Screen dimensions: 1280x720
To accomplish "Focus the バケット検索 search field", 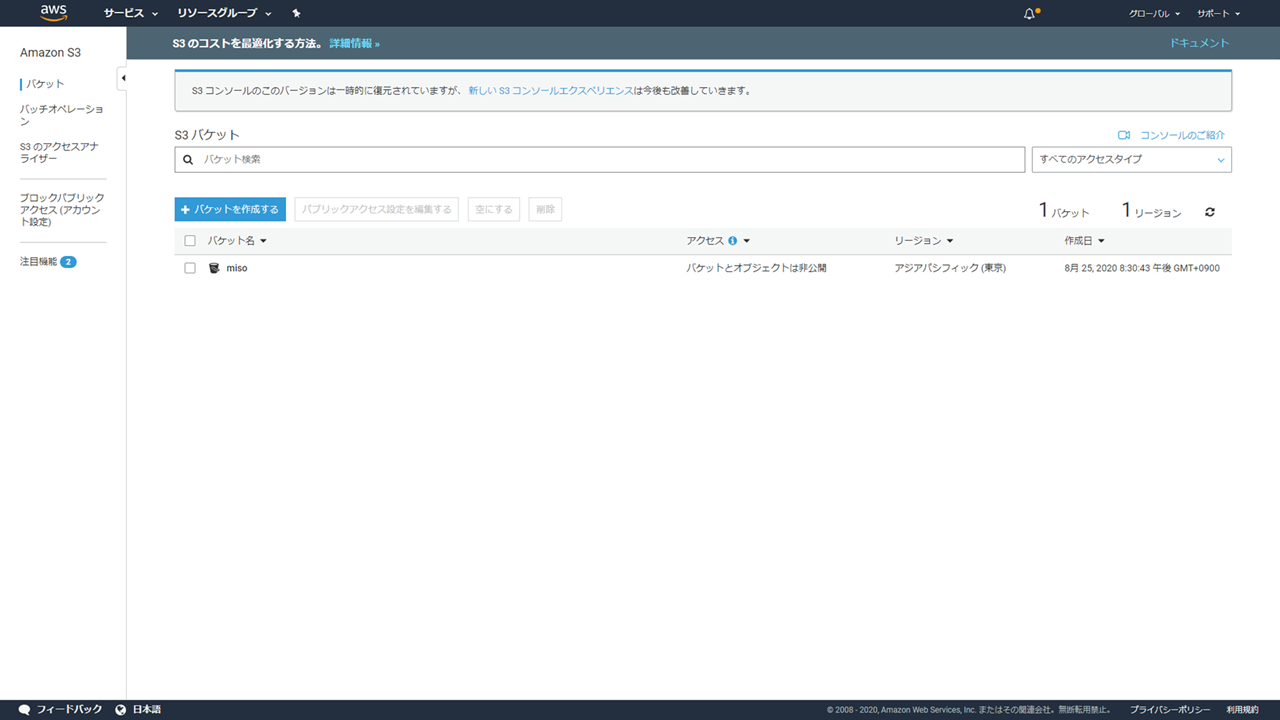I will (600, 160).
